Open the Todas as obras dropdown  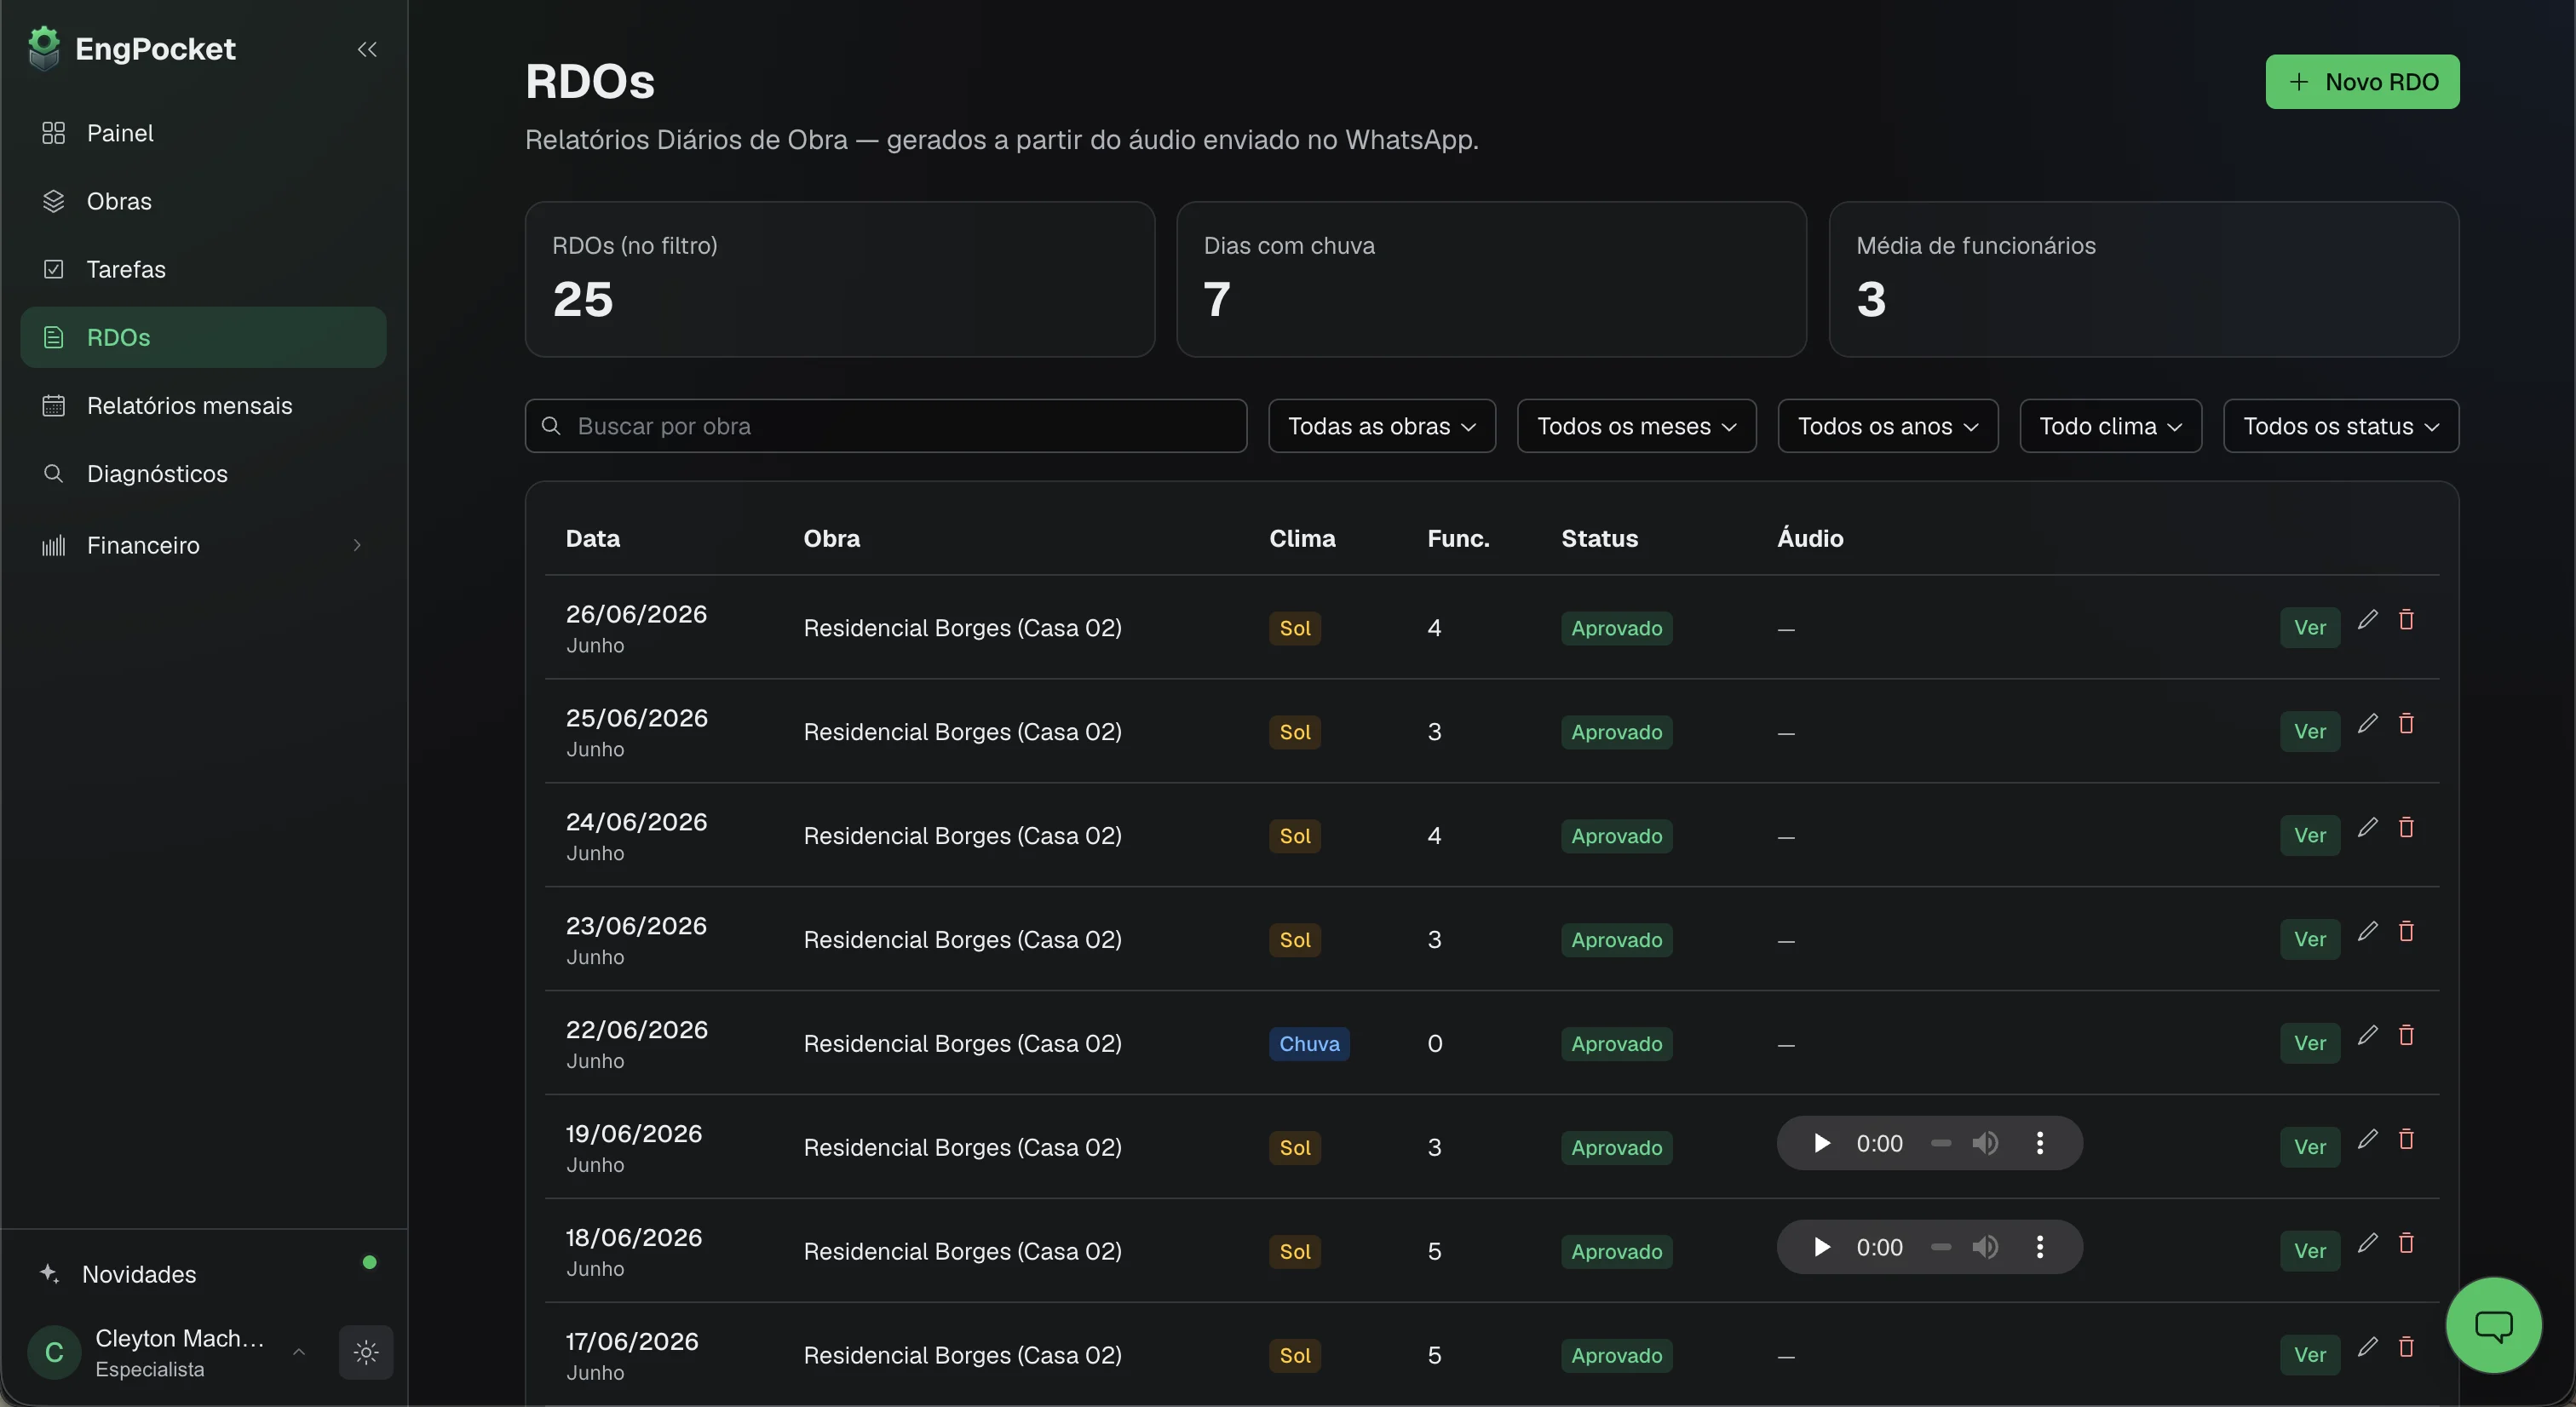(1382, 426)
